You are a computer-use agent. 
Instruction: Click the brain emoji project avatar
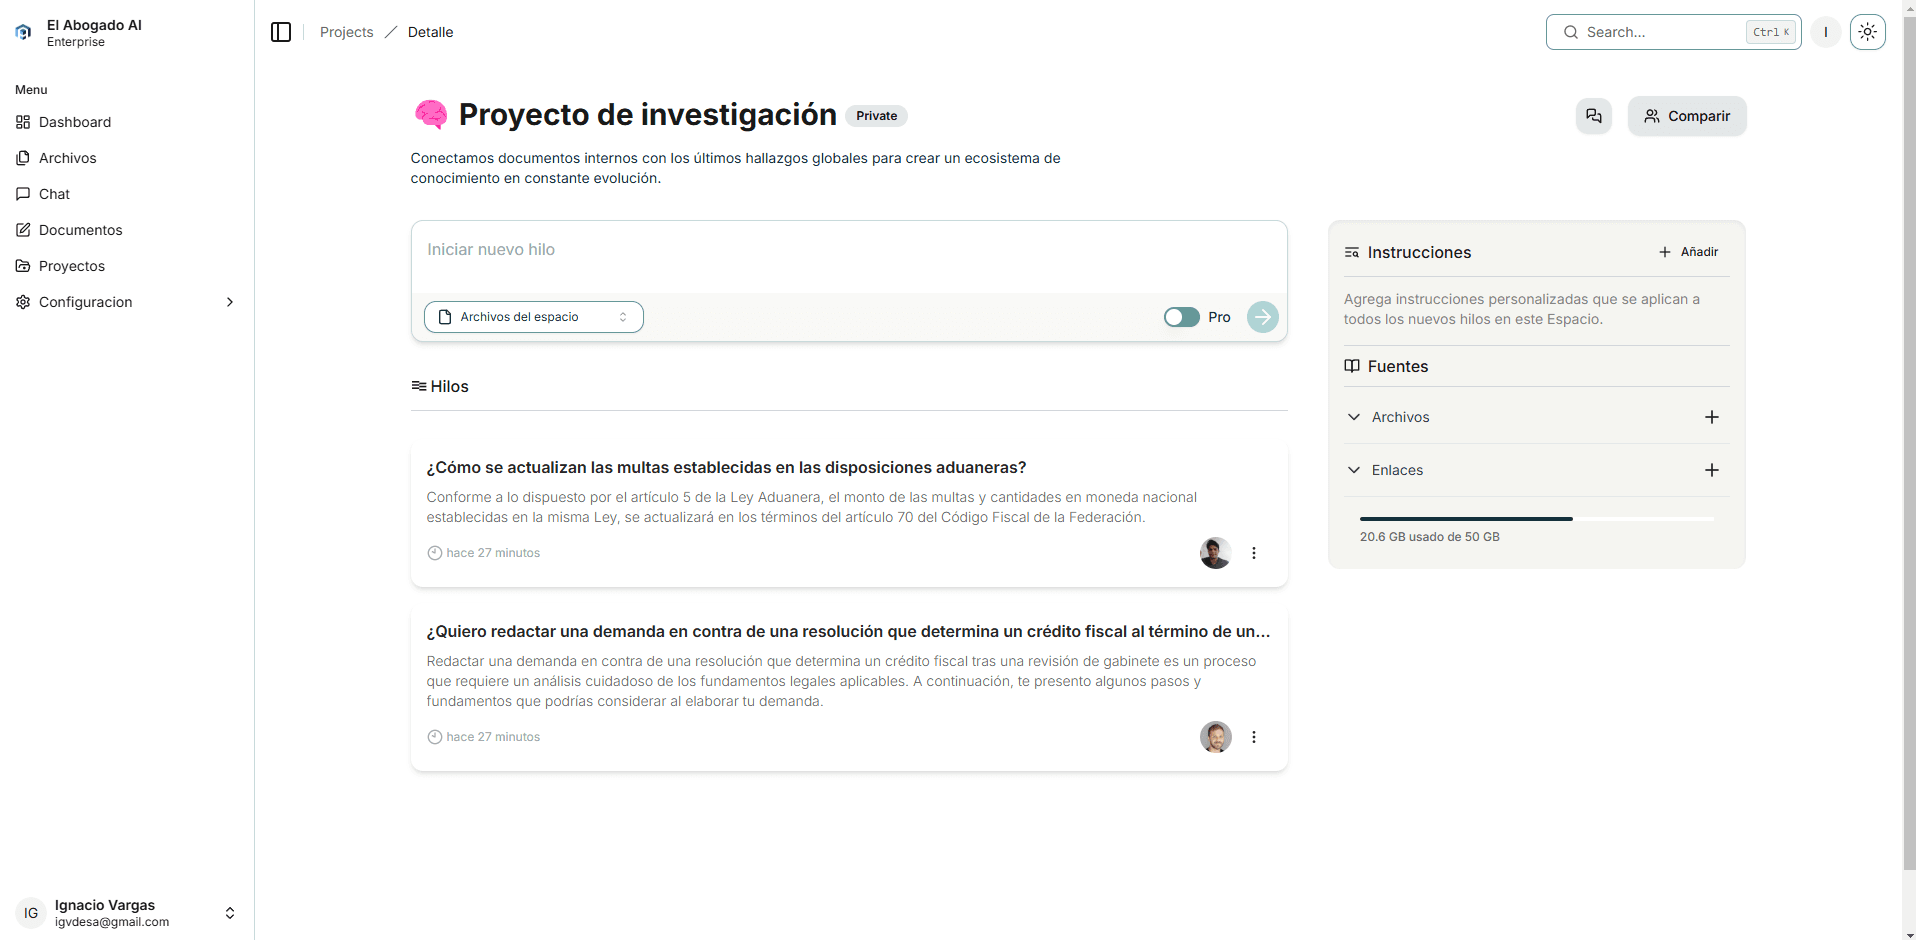(431, 114)
